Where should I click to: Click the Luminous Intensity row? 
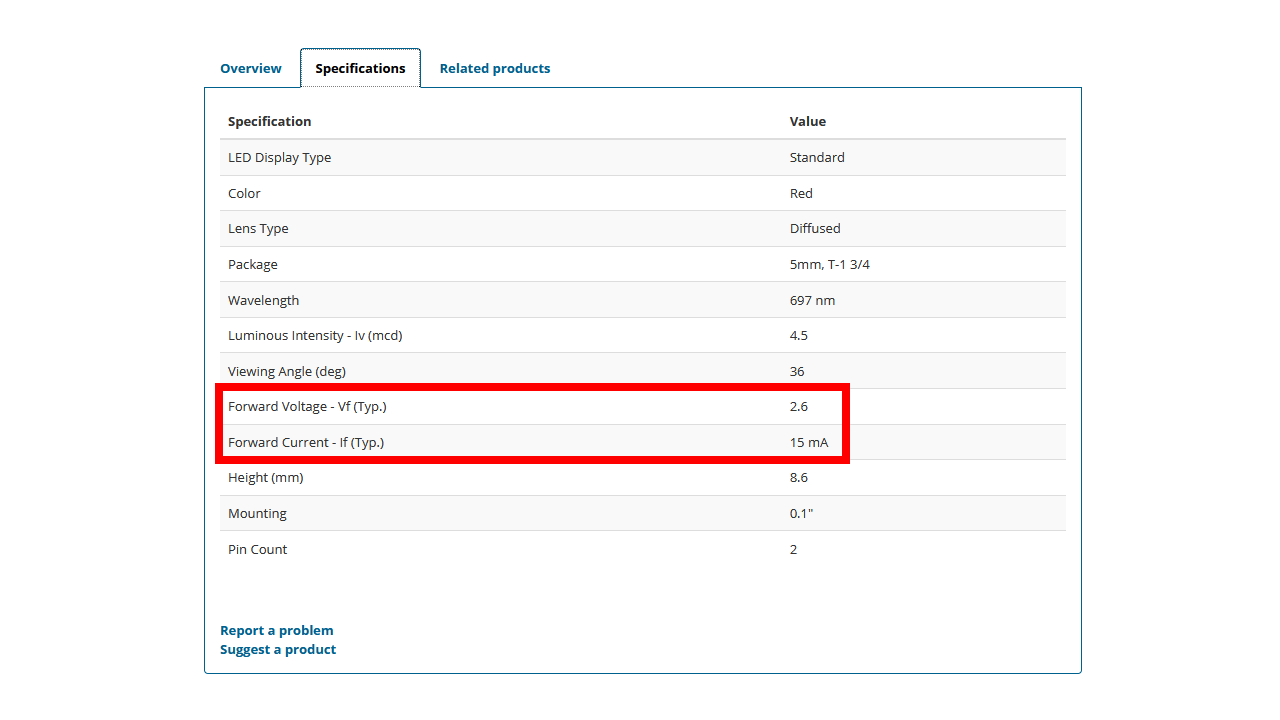click(315, 335)
